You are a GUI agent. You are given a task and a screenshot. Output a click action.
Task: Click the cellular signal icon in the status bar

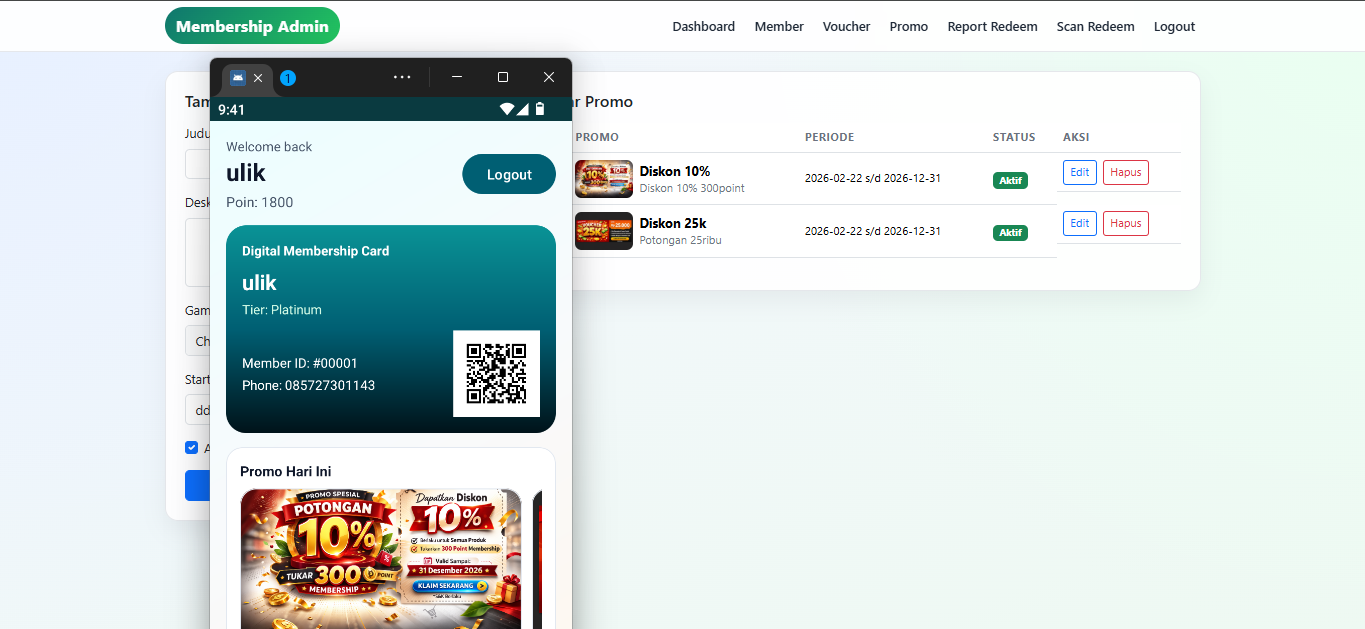coord(523,108)
